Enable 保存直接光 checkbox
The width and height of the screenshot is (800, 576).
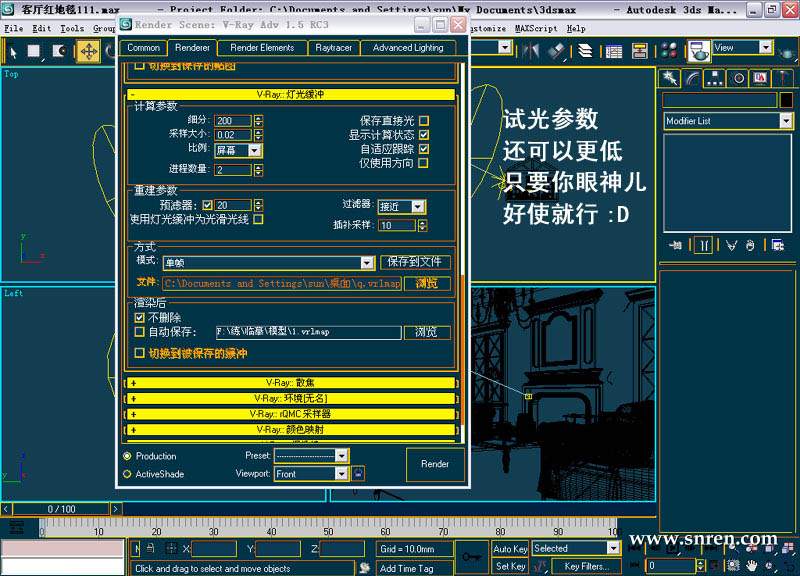tap(423, 121)
